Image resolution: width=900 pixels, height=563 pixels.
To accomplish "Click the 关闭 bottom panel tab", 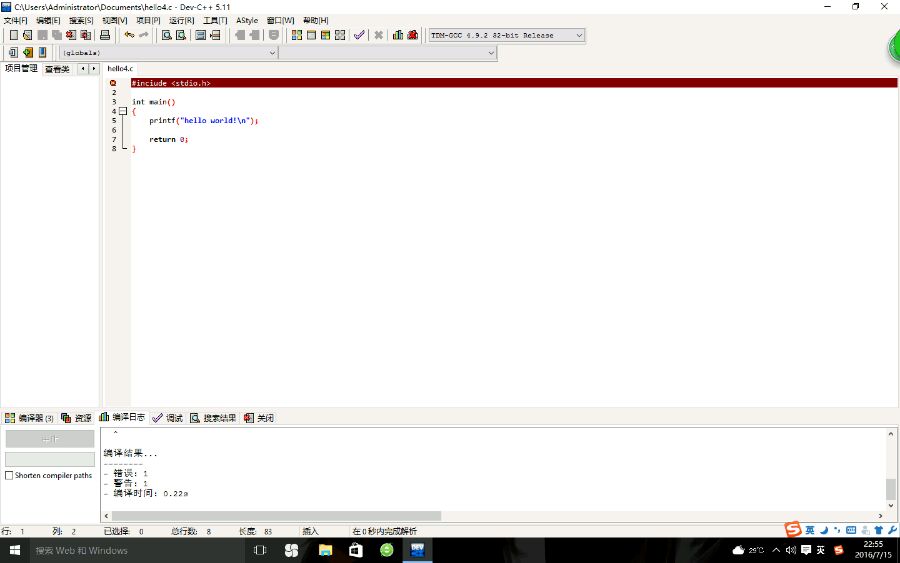I will point(258,418).
